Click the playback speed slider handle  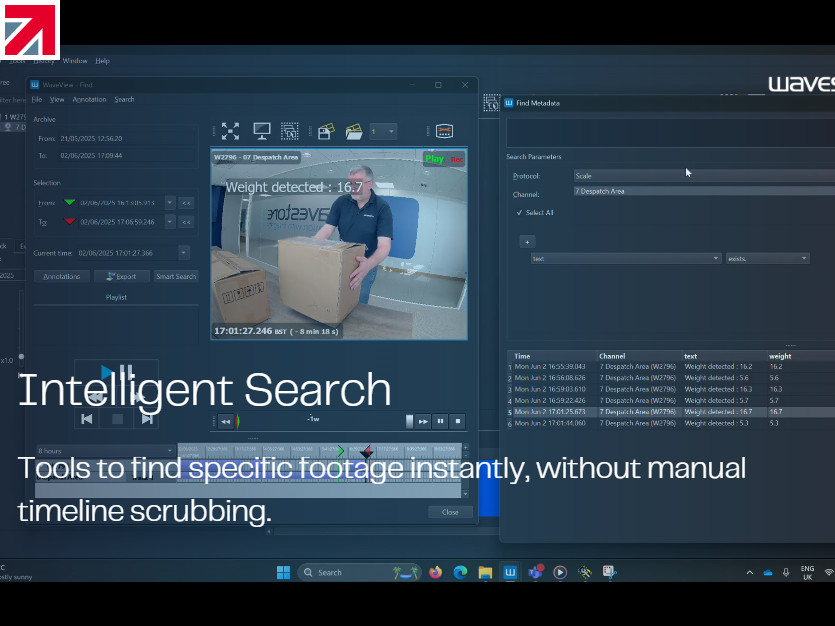click(x=409, y=421)
